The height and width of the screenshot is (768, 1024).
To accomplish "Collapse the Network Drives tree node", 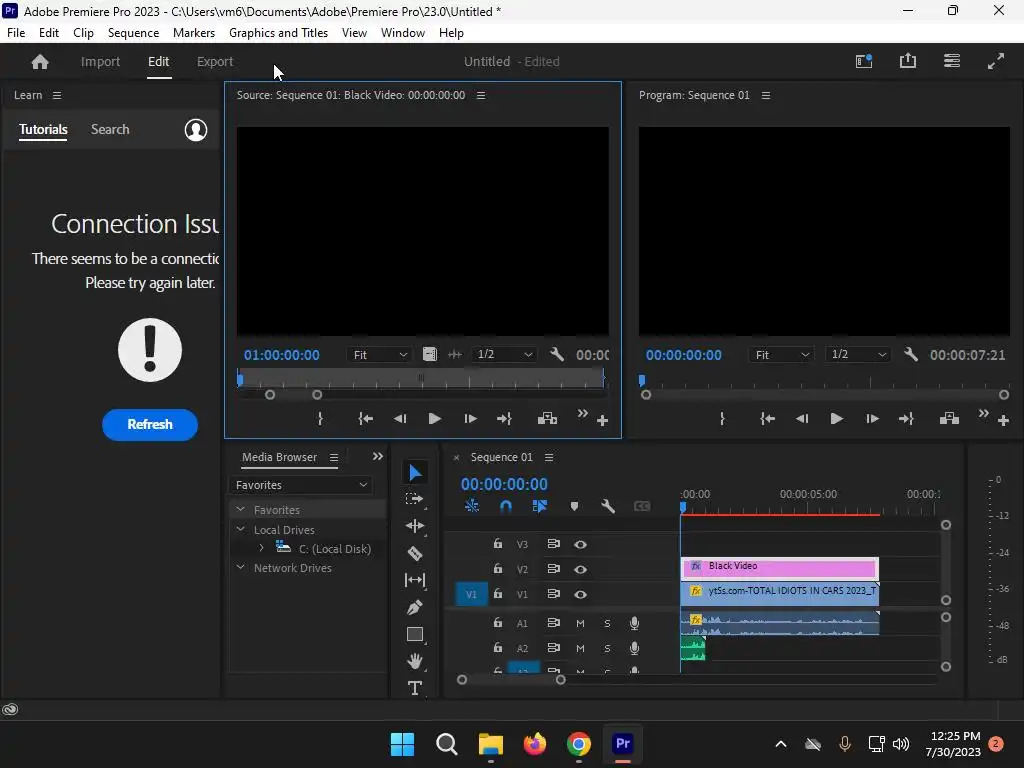I will 240,567.
